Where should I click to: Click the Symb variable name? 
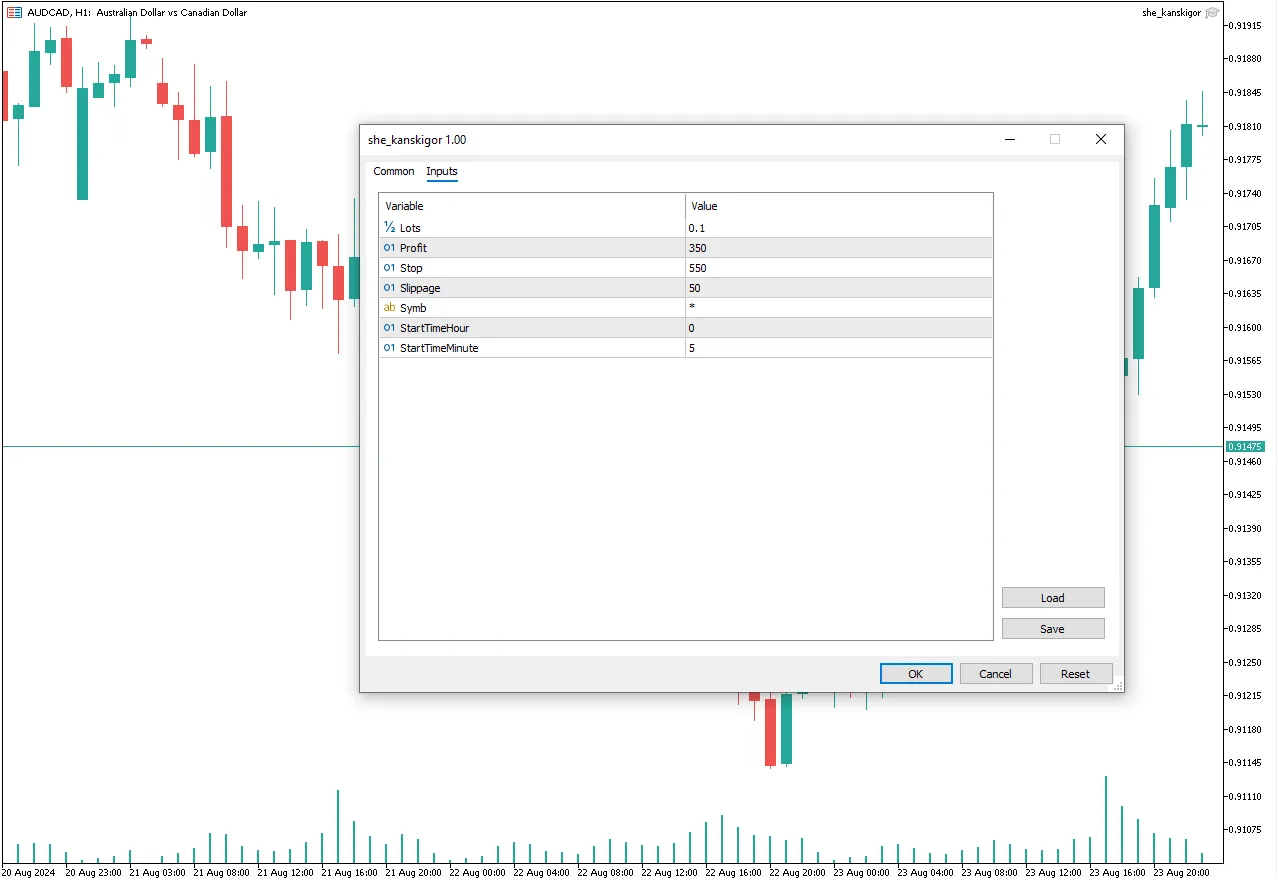pos(413,308)
